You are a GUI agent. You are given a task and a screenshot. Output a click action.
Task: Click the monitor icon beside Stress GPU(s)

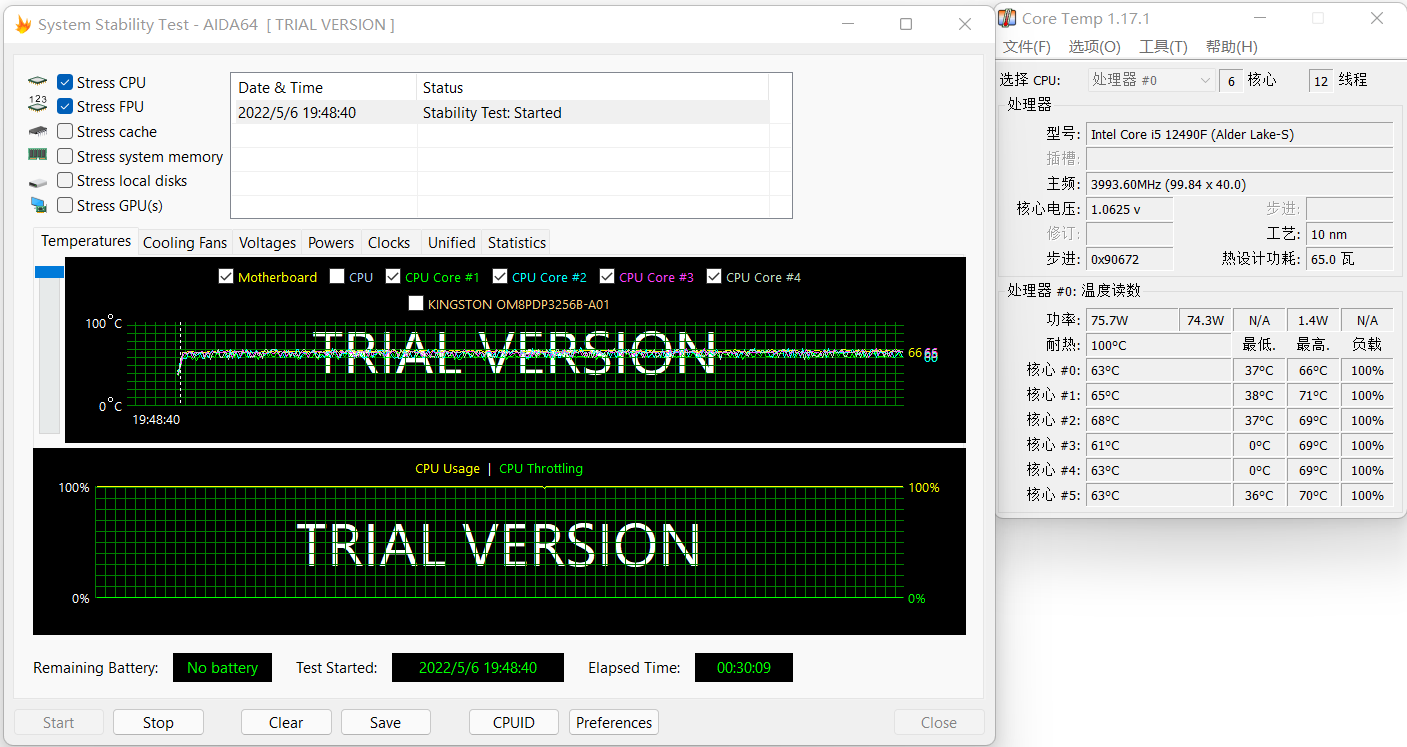(x=38, y=205)
